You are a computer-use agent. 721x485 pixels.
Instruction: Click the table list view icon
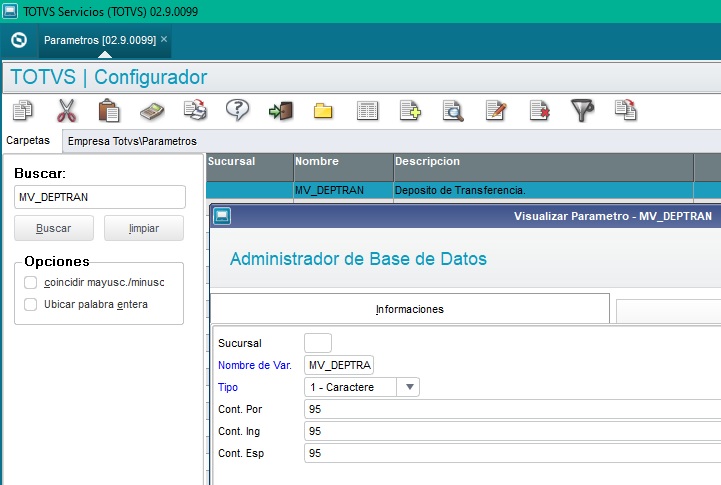coord(367,111)
